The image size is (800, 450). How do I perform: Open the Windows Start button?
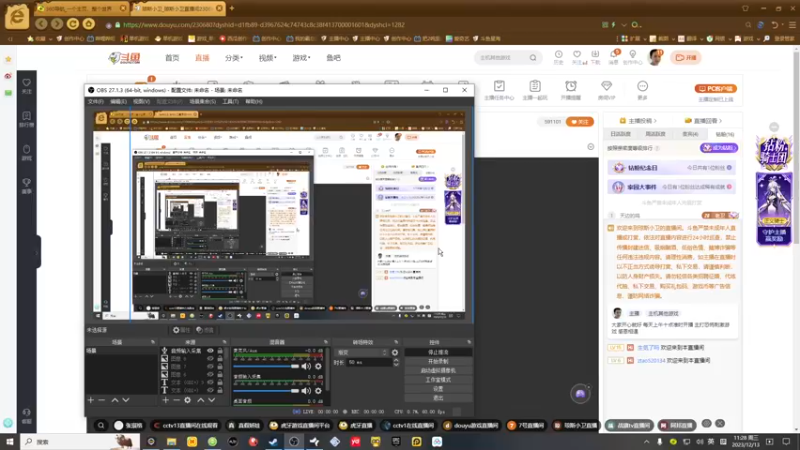tap(9, 441)
